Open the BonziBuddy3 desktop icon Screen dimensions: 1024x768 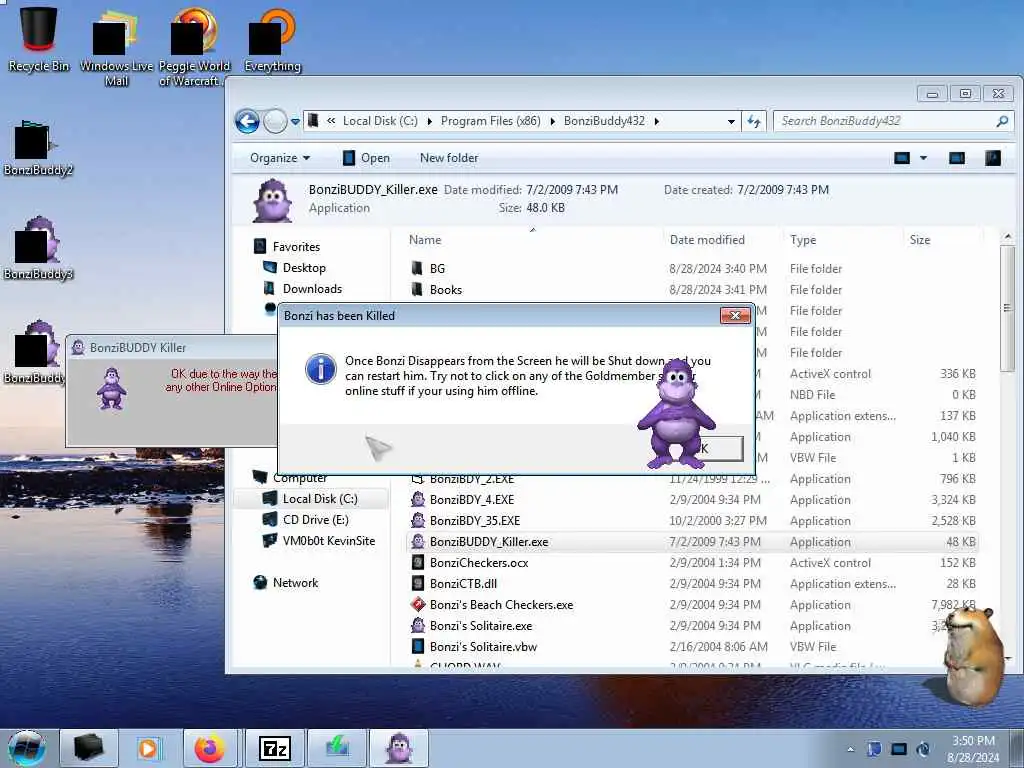(38, 249)
